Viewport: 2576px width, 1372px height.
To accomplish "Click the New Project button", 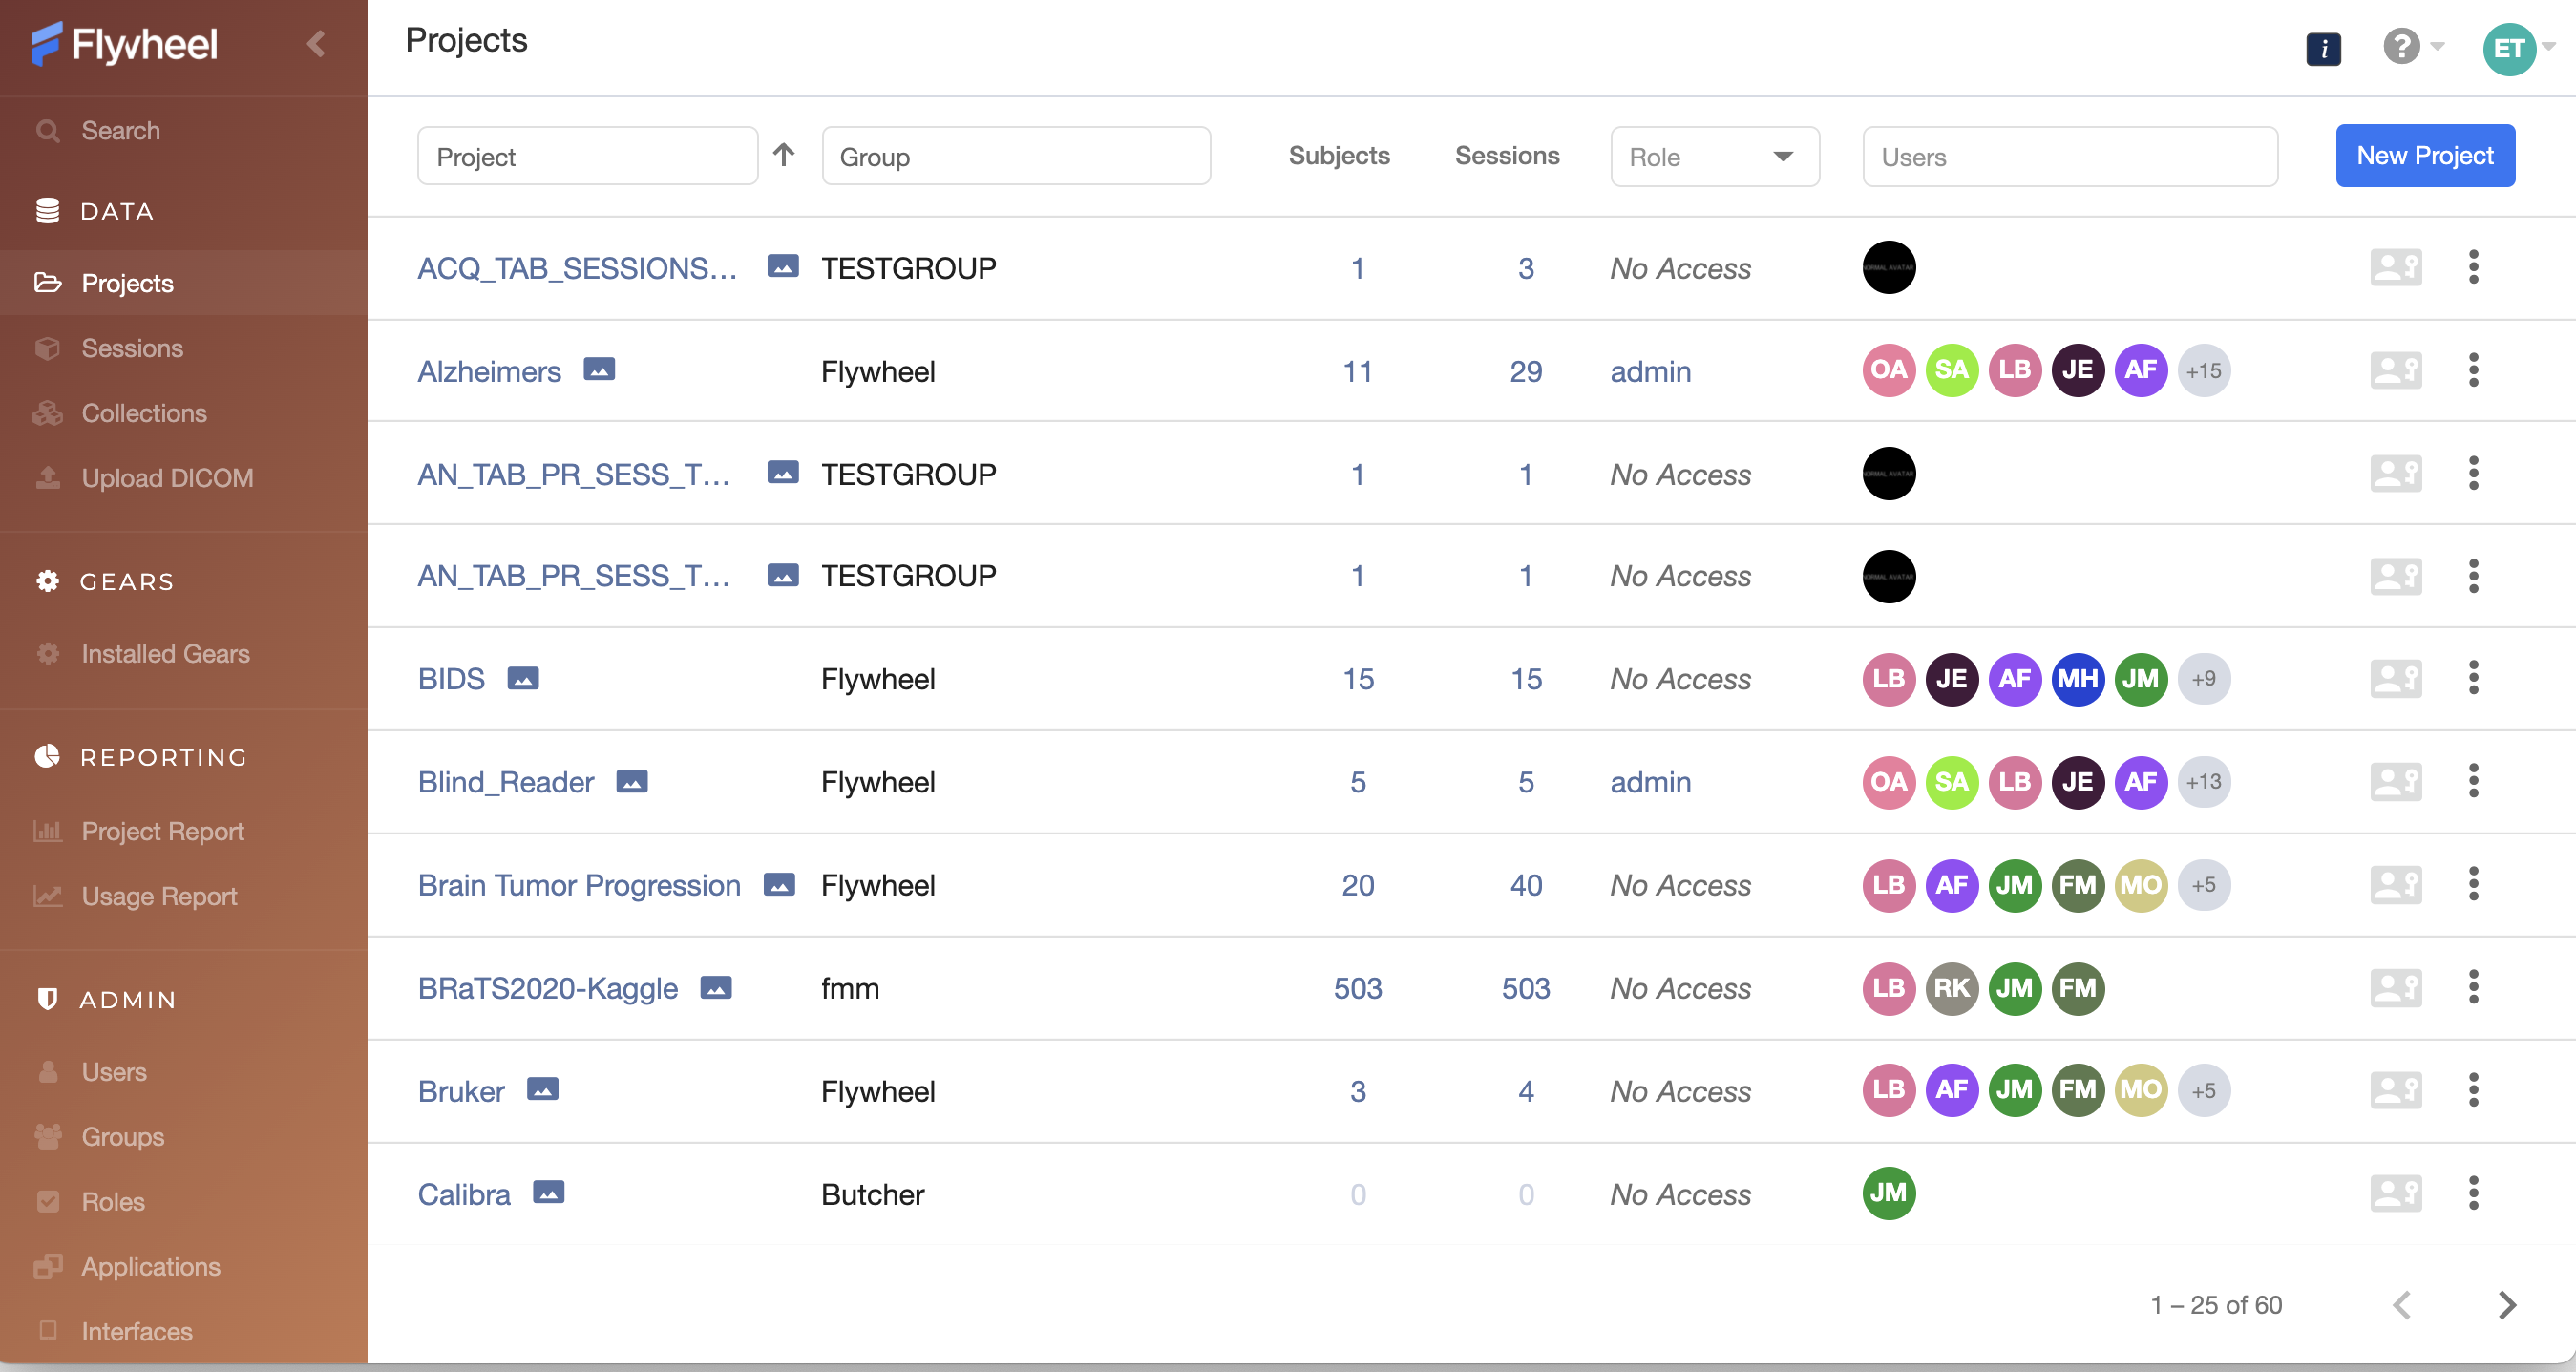I will pyautogui.click(x=2424, y=155).
